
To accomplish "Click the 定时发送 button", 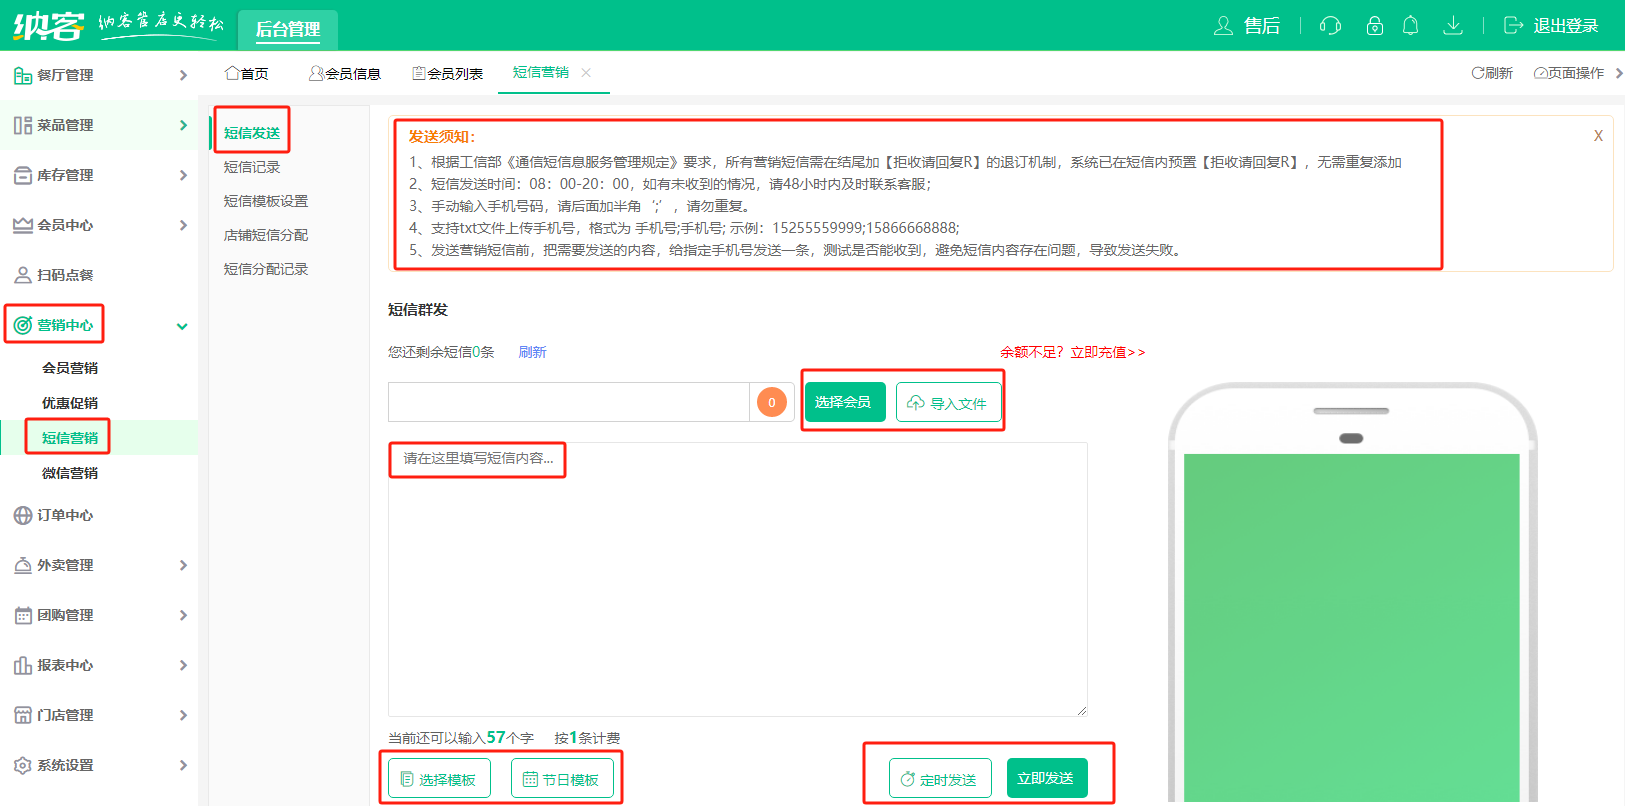I will [x=939, y=778].
